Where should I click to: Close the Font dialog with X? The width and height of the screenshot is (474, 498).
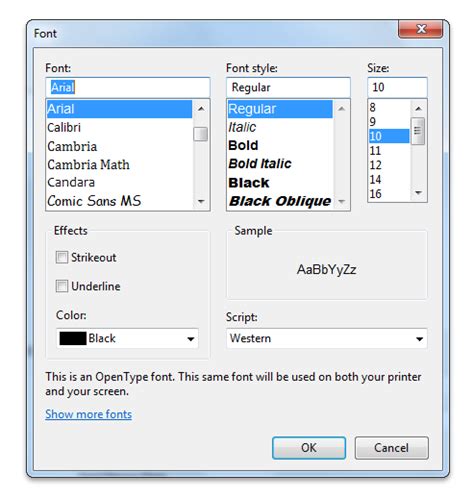(421, 29)
